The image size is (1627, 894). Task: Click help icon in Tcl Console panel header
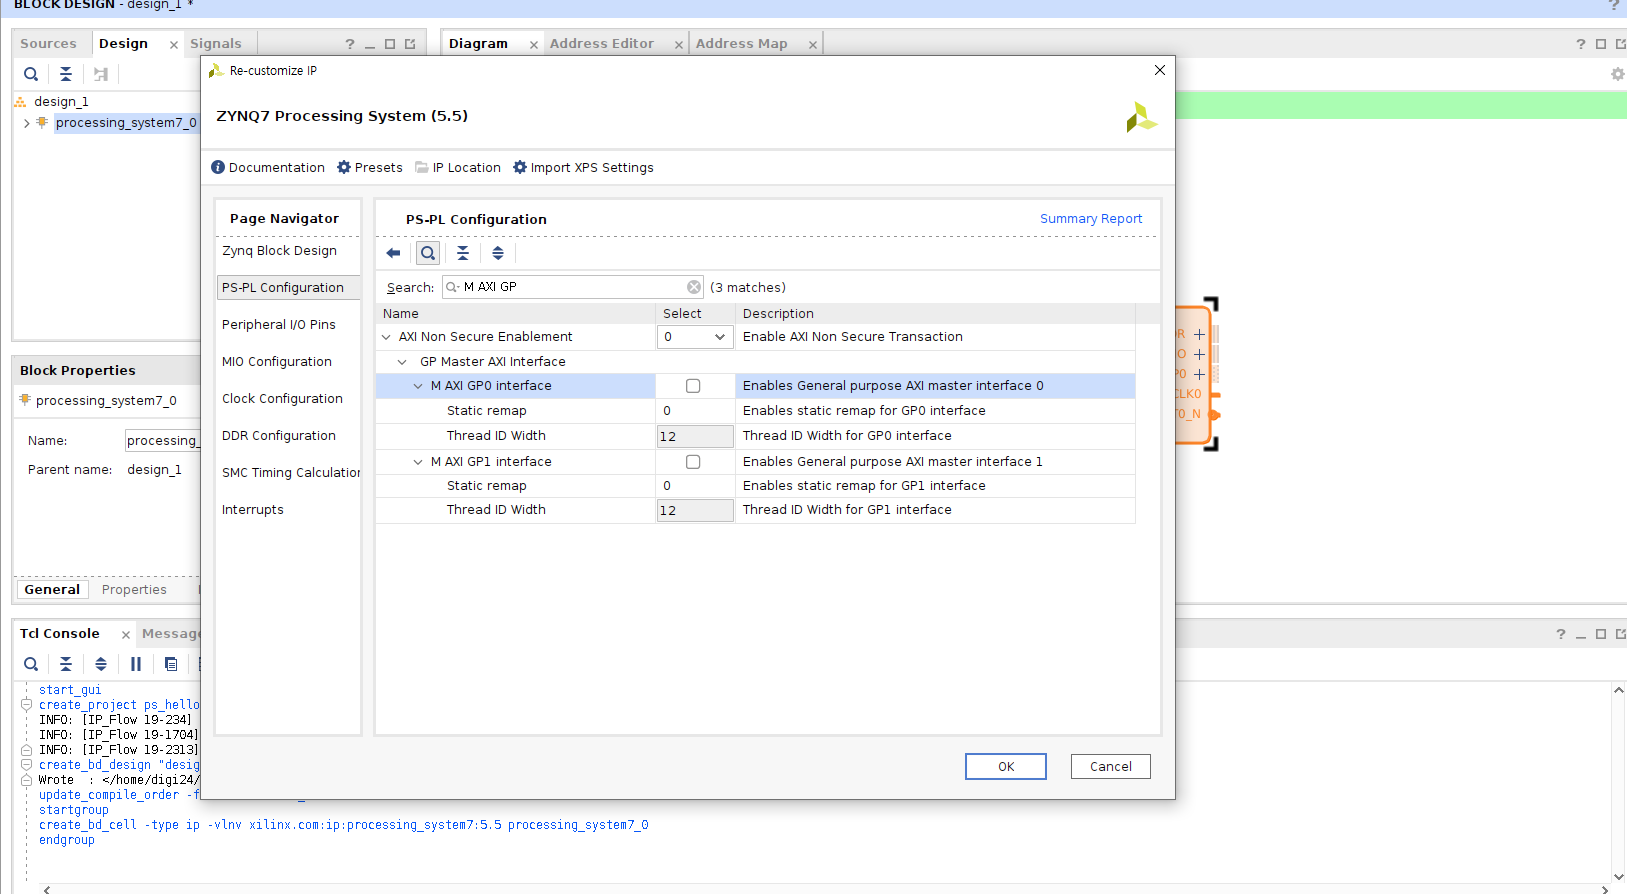(x=1561, y=634)
